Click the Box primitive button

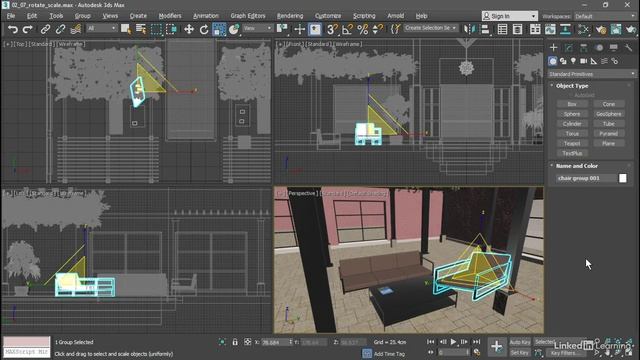pyautogui.click(x=572, y=104)
